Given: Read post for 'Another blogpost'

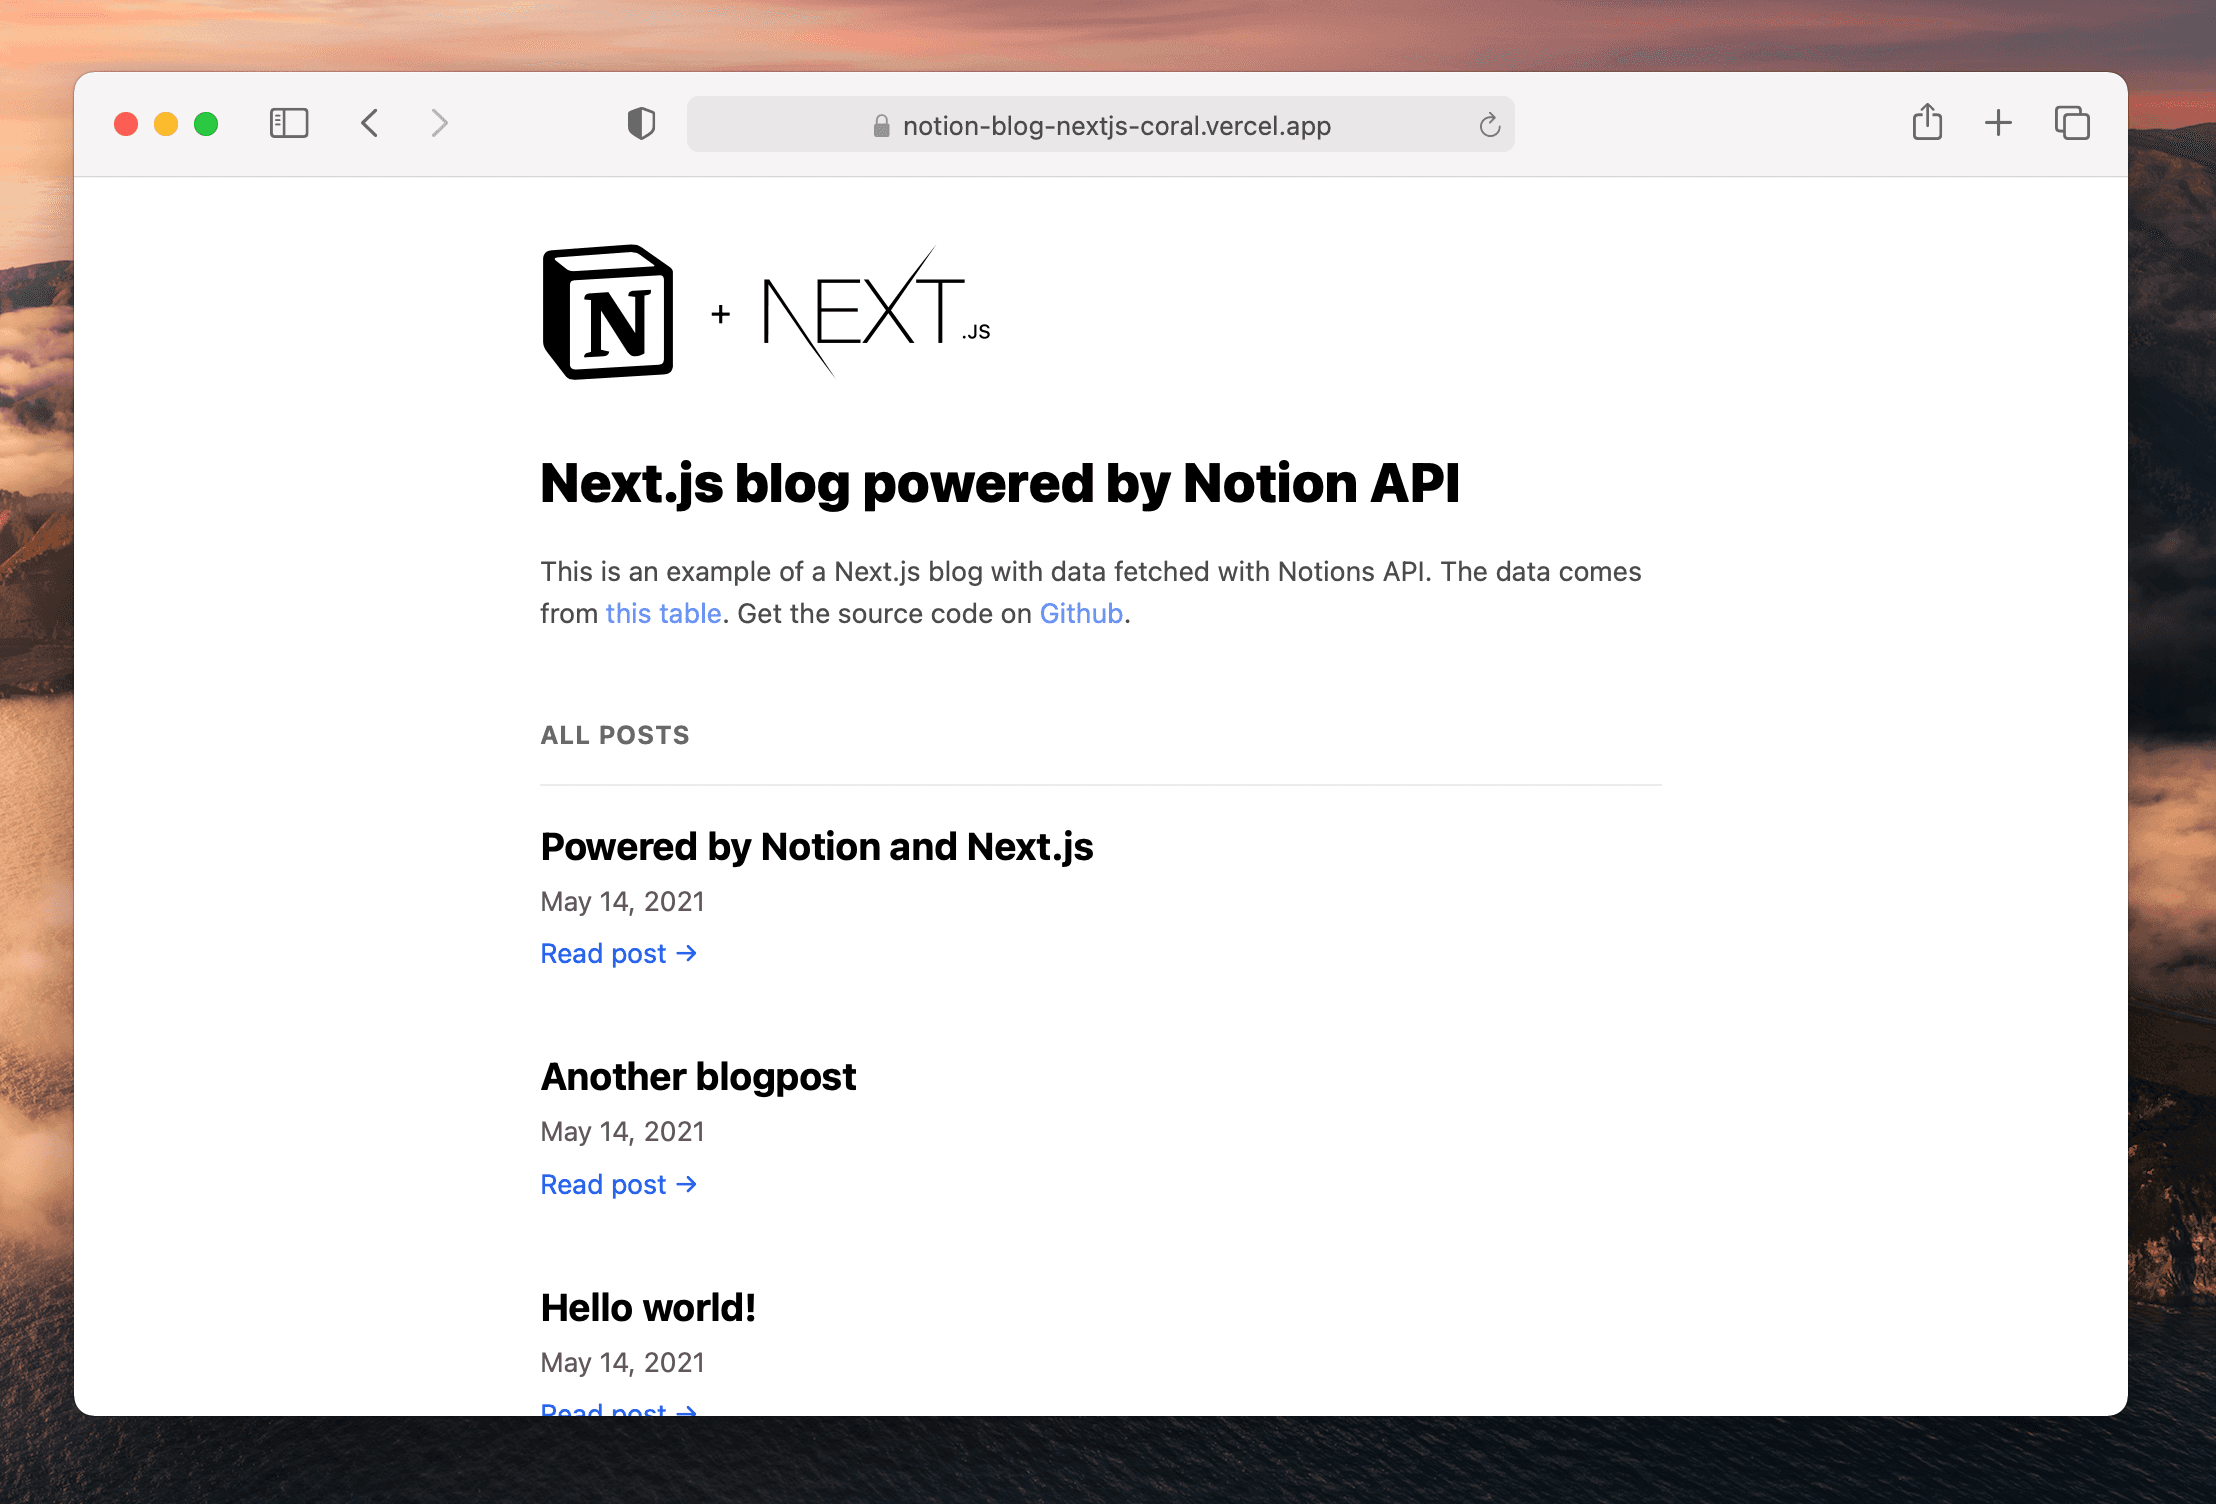Looking at the screenshot, I should click(x=619, y=1183).
